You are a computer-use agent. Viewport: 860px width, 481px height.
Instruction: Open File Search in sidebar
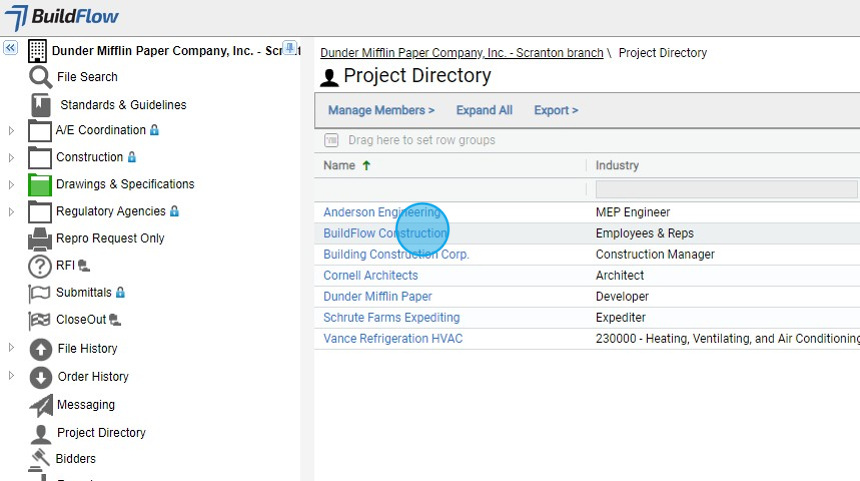pyautogui.click(x=87, y=77)
